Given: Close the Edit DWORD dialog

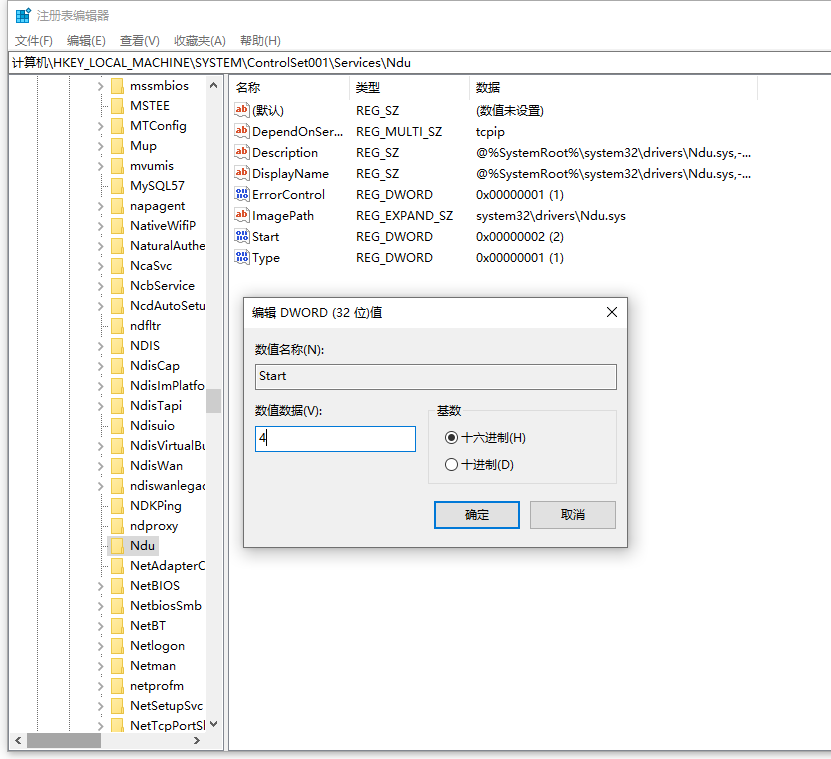Looking at the screenshot, I should 611,312.
